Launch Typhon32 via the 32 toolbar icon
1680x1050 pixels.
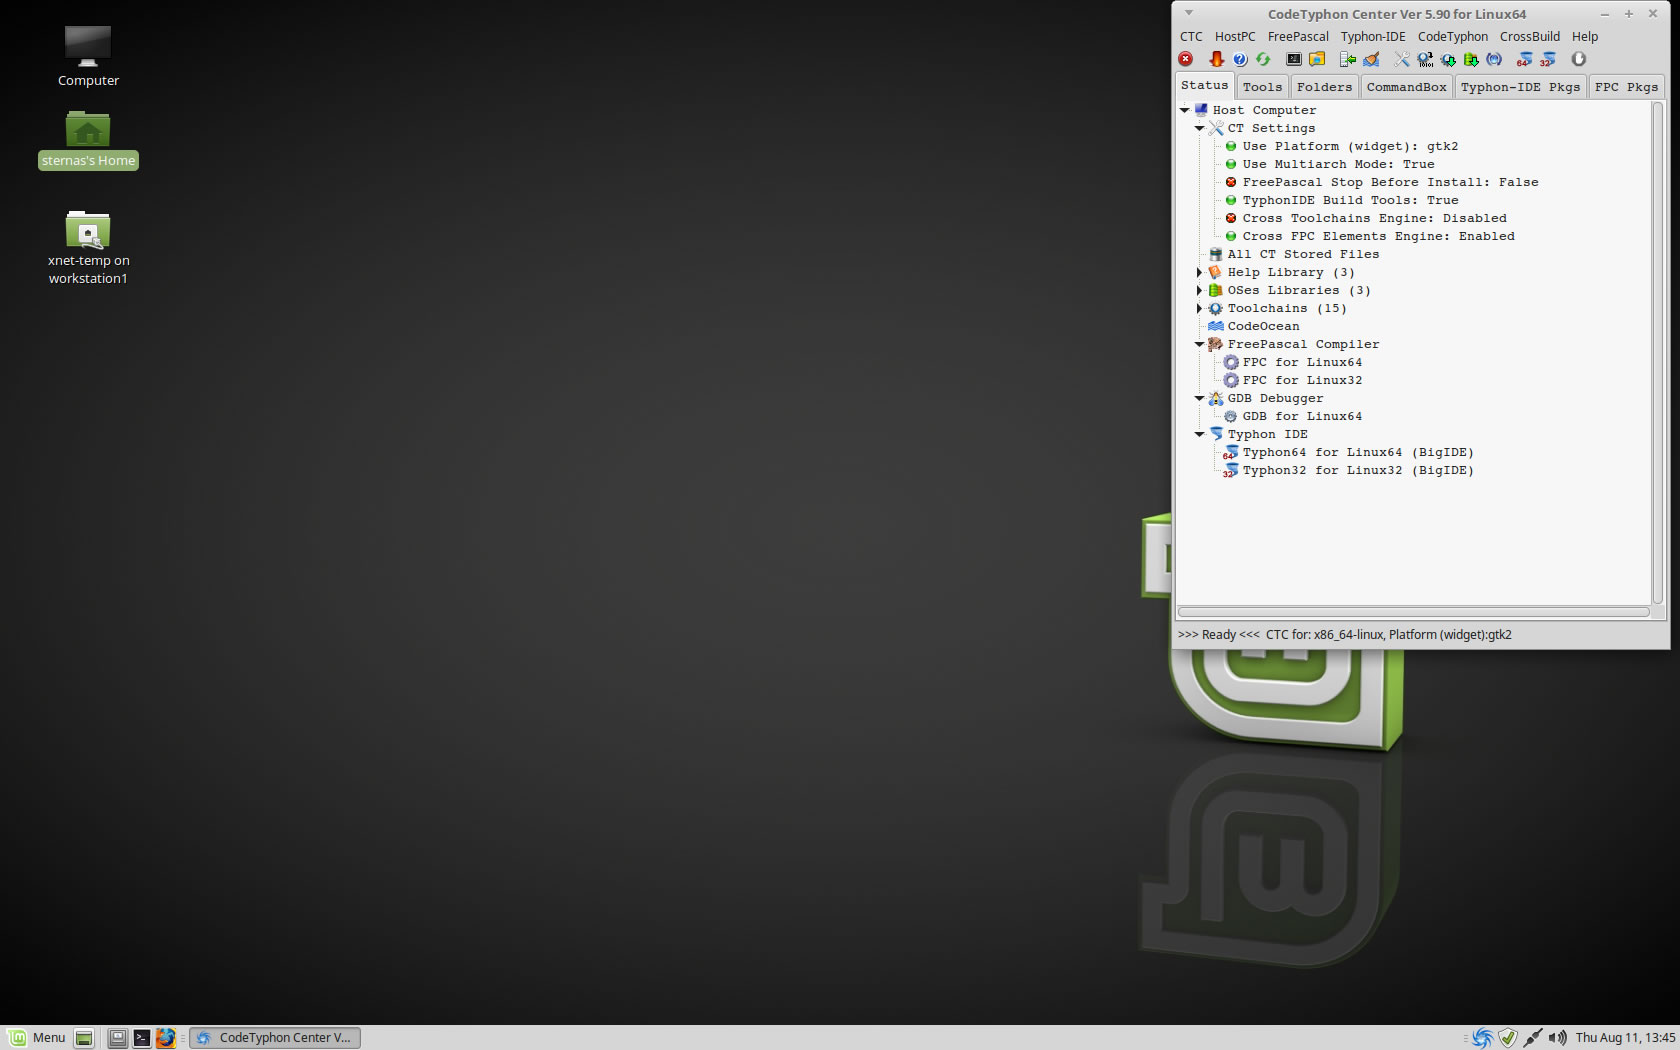click(1548, 59)
